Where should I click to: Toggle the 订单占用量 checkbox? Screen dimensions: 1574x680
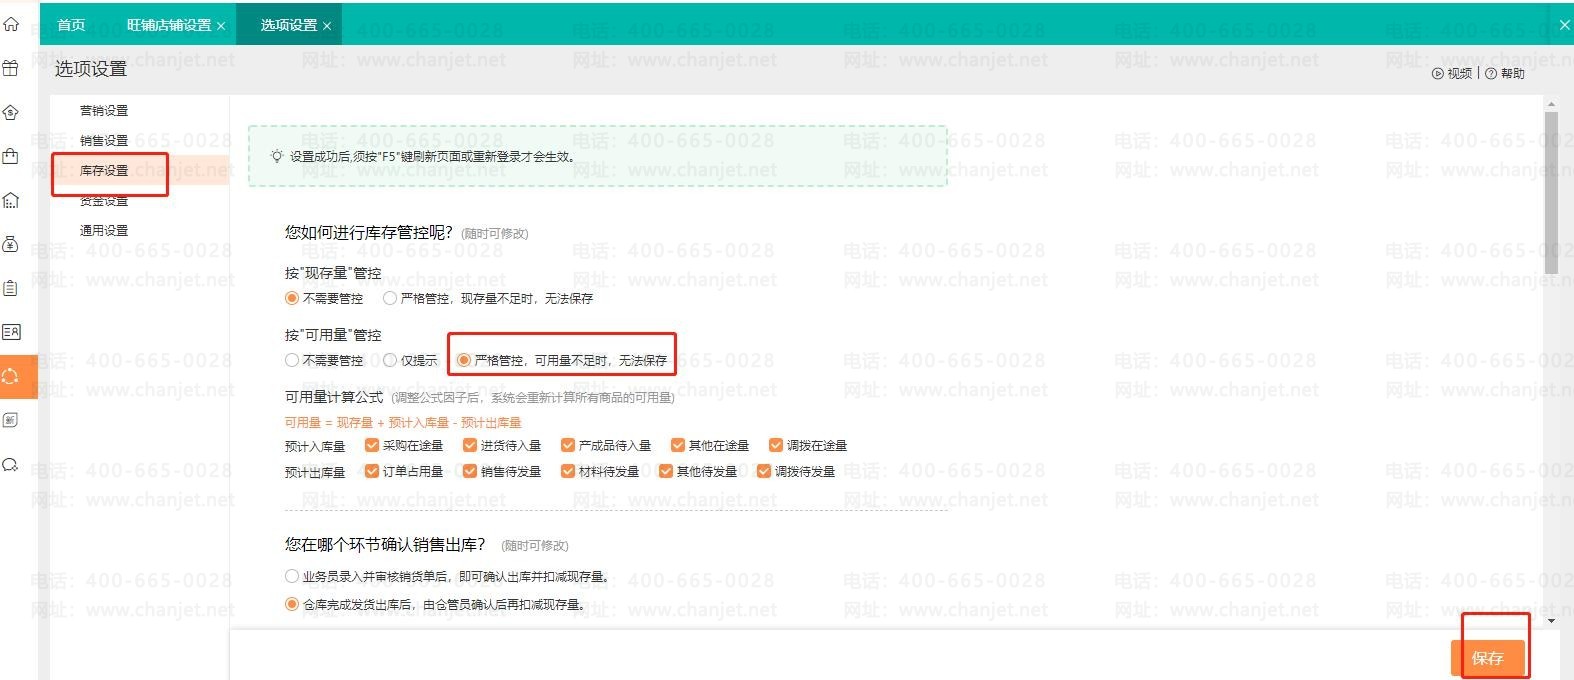click(372, 471)
